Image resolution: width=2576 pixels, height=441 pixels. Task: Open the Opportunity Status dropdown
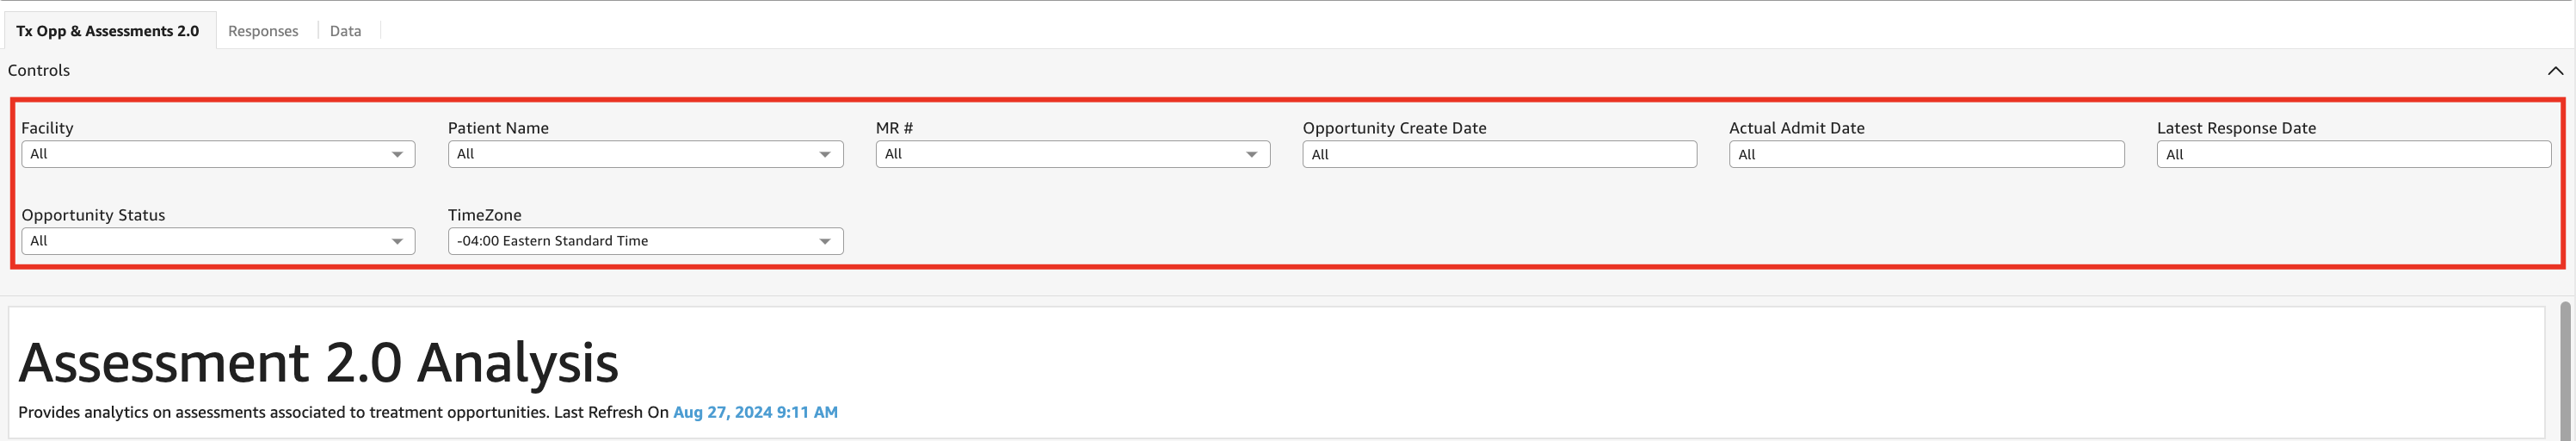(x=217, y=241)
